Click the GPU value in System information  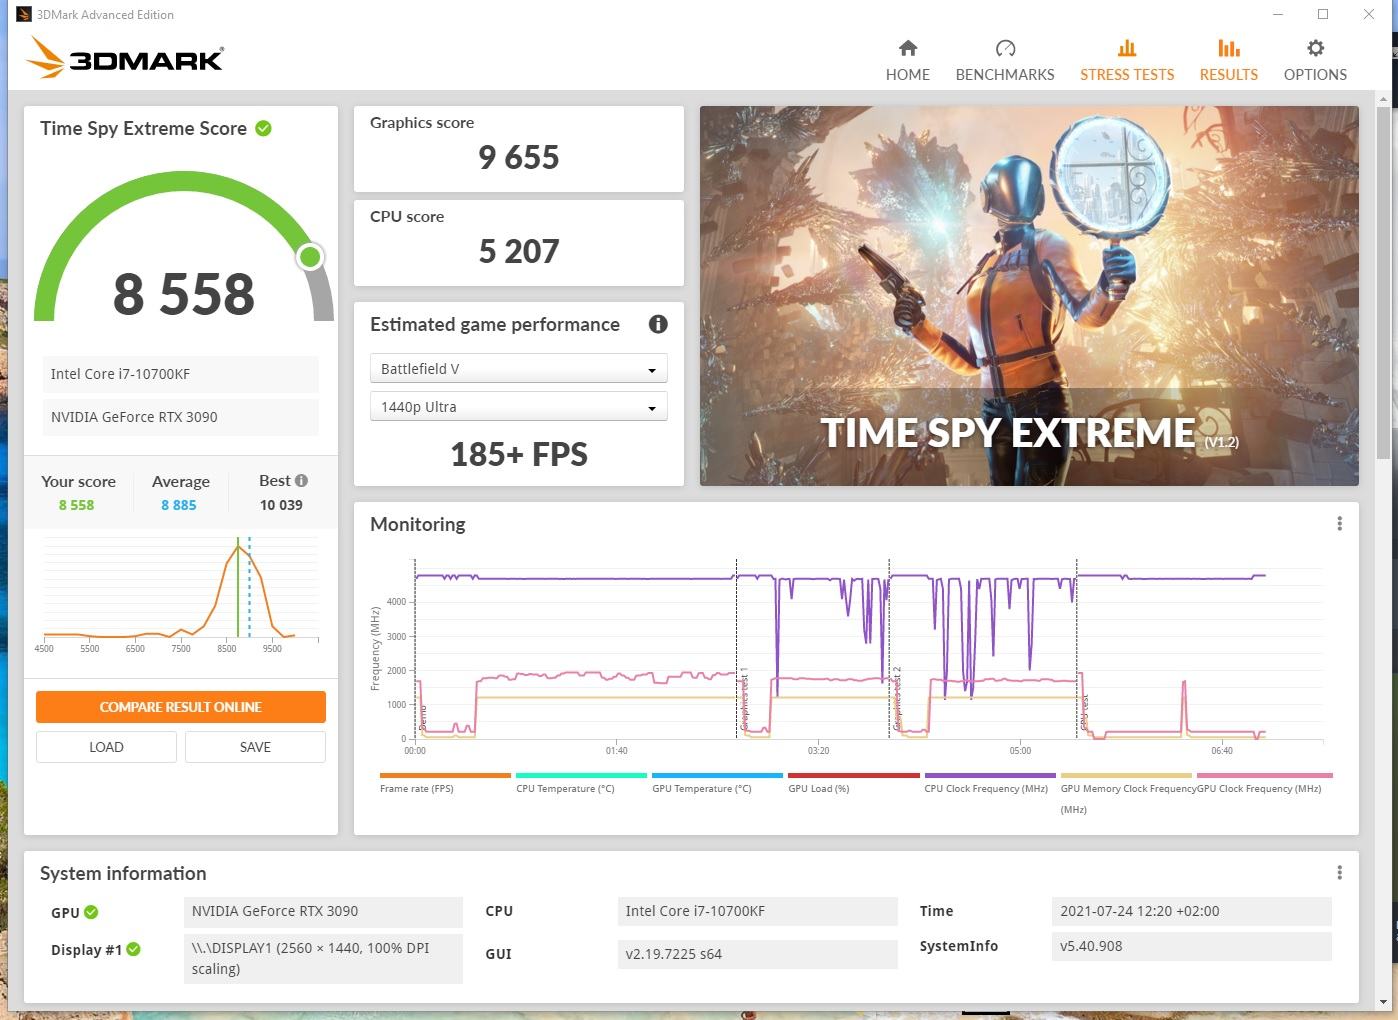tap(323, 911)
